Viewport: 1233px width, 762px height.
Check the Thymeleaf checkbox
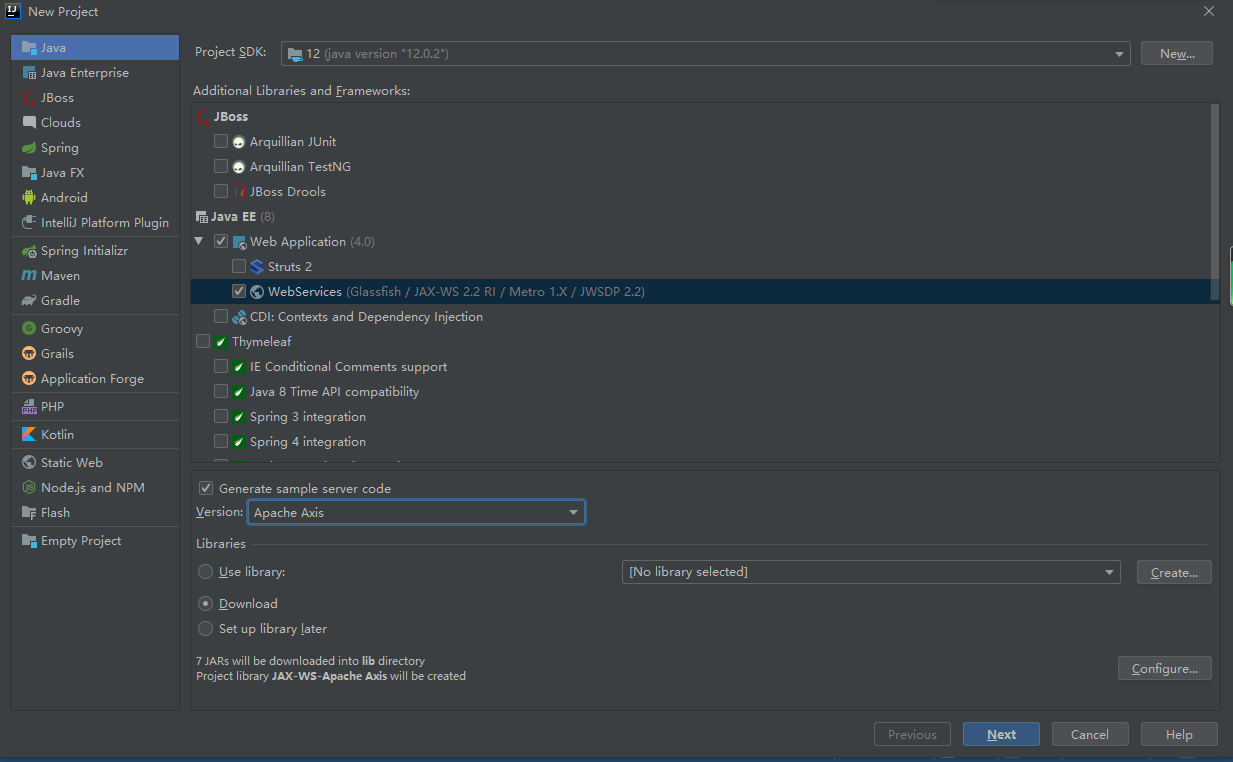(x=203, y=341)
